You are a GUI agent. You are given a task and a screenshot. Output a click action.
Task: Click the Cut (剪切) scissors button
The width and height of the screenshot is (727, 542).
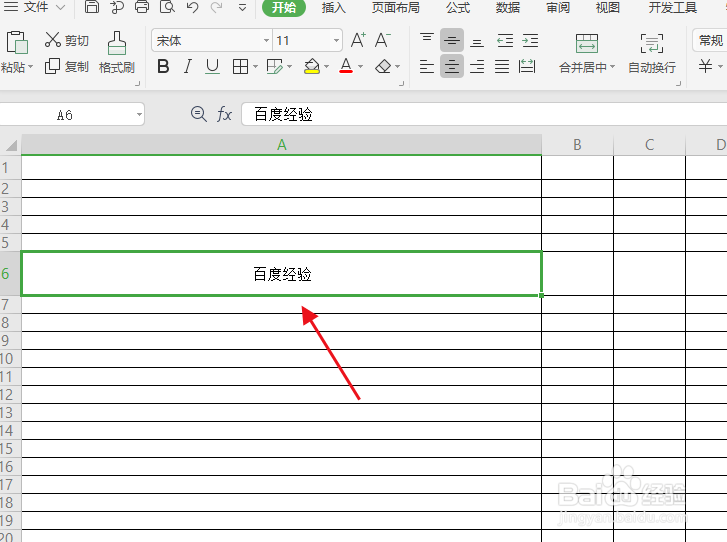coord(67,40)
